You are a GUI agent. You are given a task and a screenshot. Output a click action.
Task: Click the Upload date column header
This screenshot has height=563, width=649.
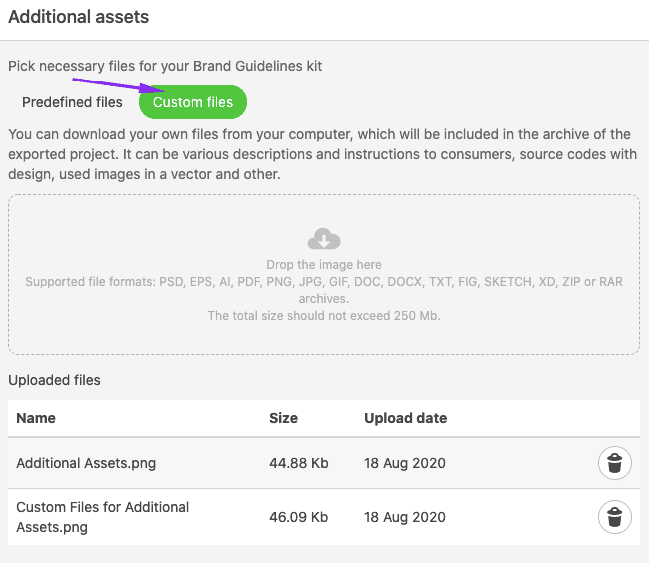point(406,418)
